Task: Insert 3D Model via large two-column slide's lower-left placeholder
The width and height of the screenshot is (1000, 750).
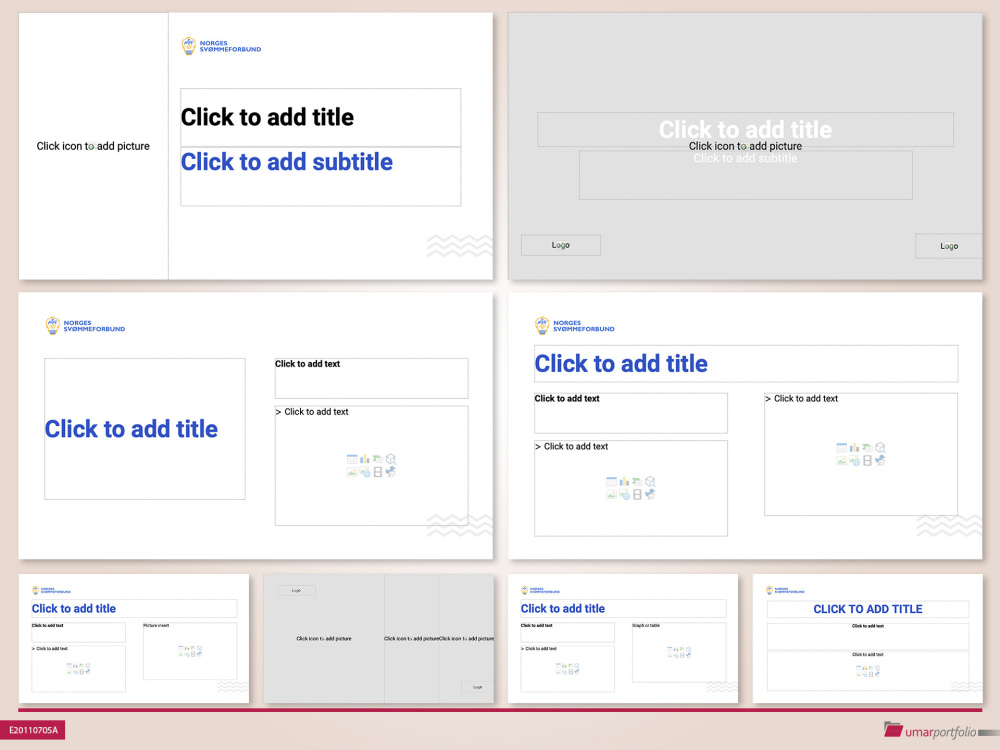Action: [650, 482]
